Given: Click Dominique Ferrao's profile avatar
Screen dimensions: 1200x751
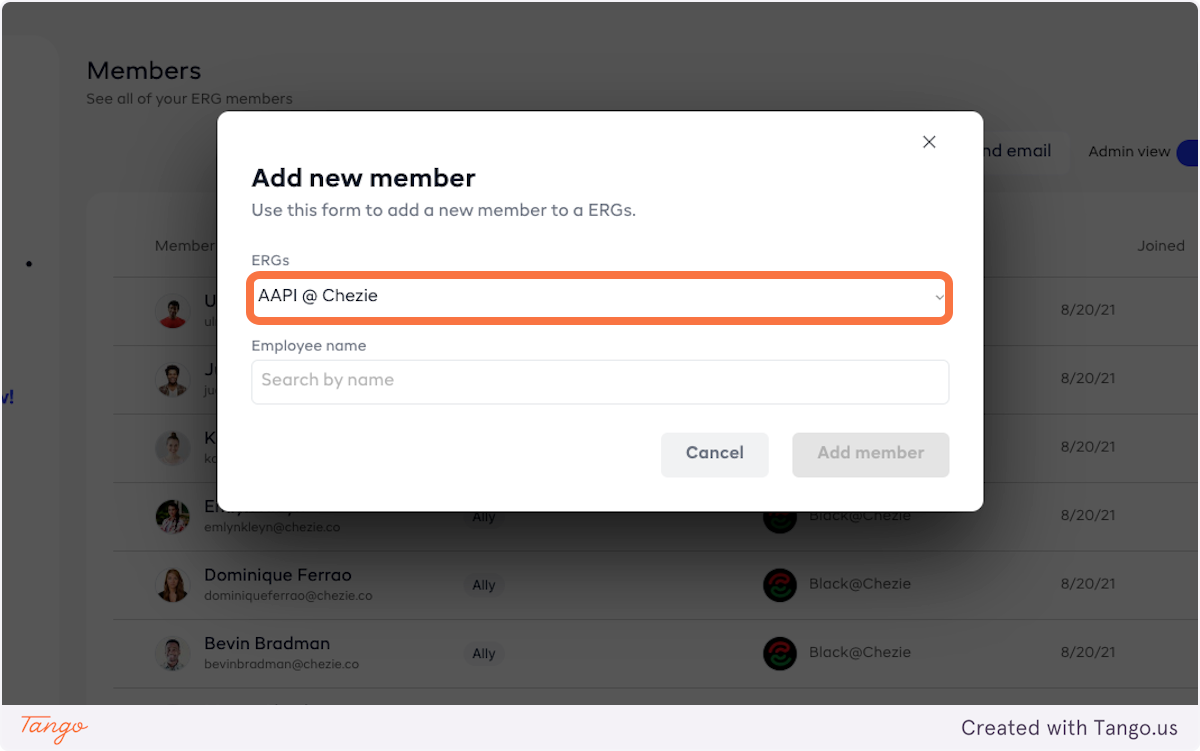Looking at the screenshot, I should point(172,585).
